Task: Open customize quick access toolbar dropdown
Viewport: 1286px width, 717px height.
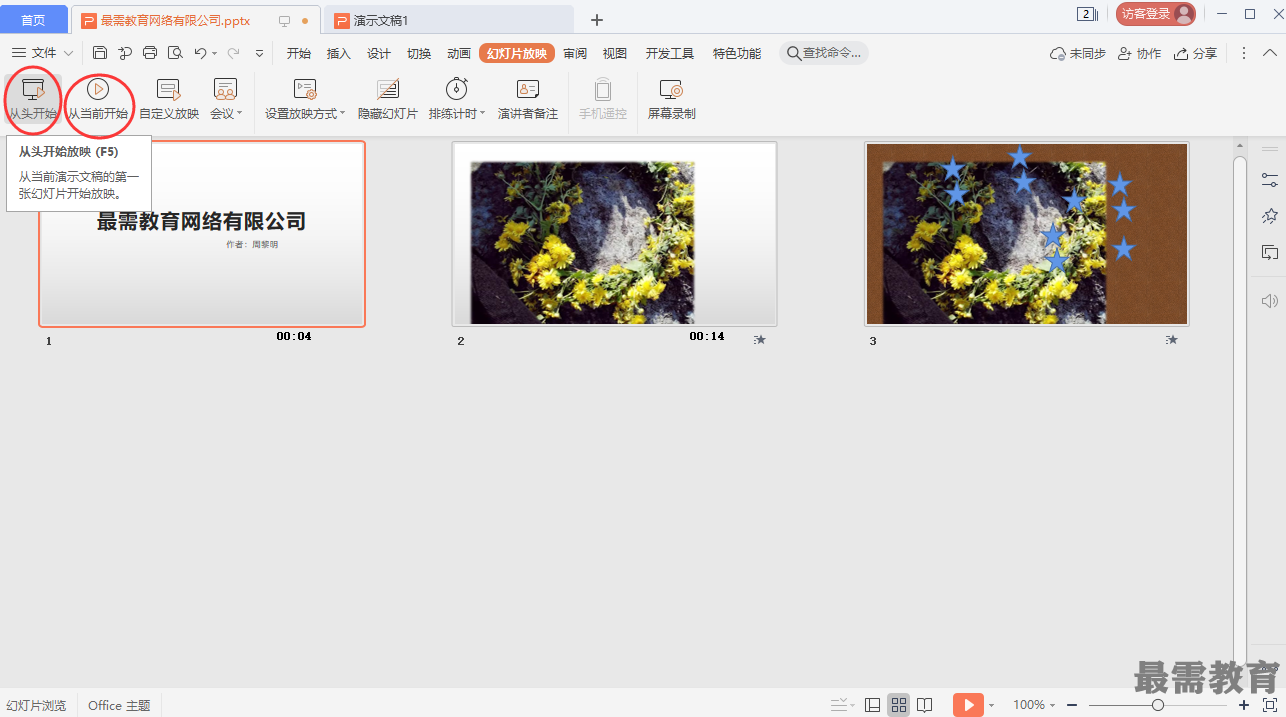Action: [260, 54]
